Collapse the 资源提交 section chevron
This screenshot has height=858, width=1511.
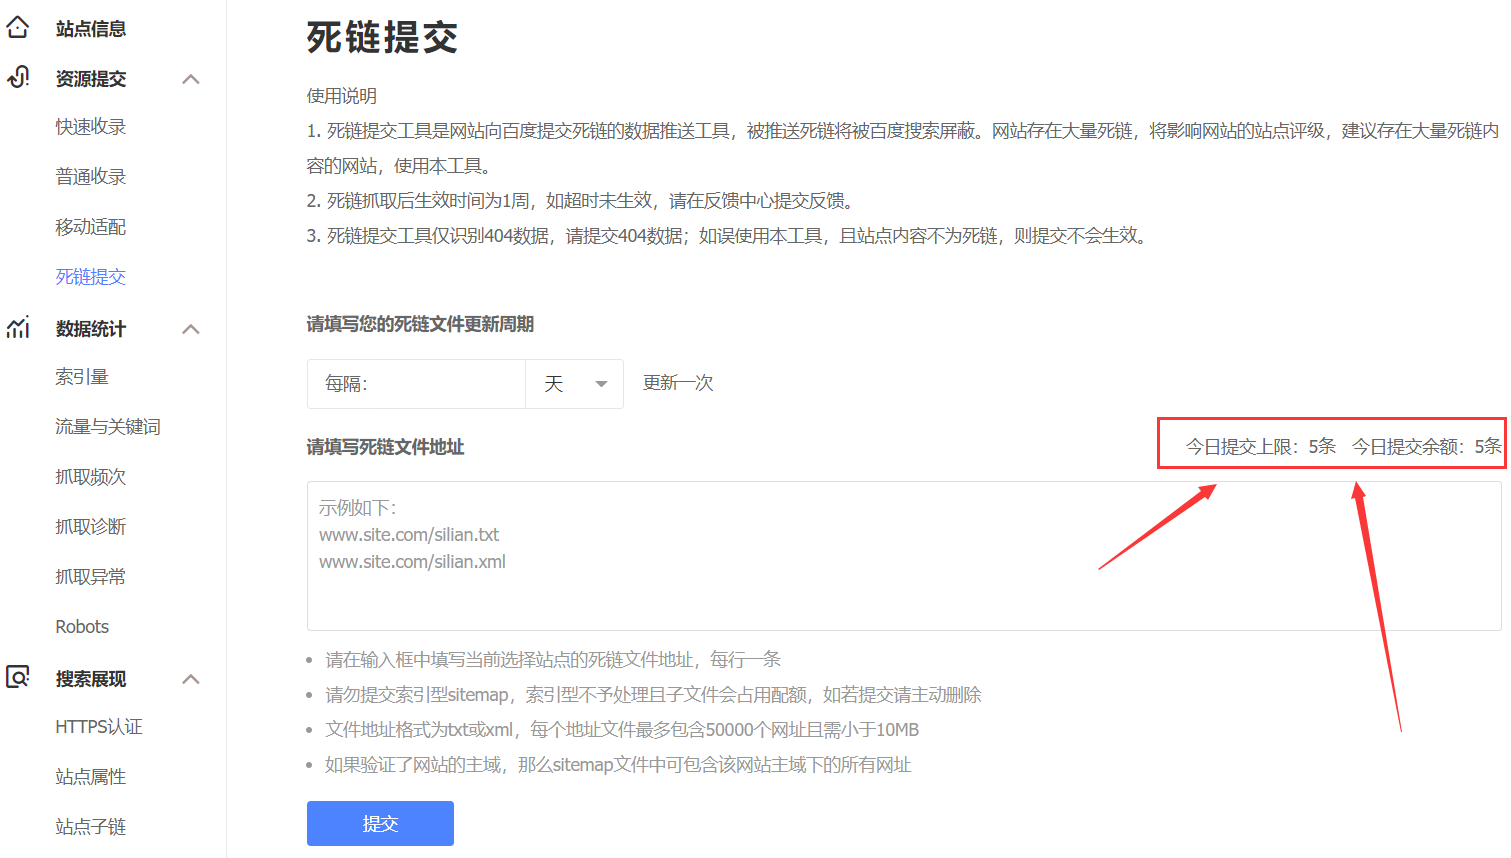pos(191,79)
